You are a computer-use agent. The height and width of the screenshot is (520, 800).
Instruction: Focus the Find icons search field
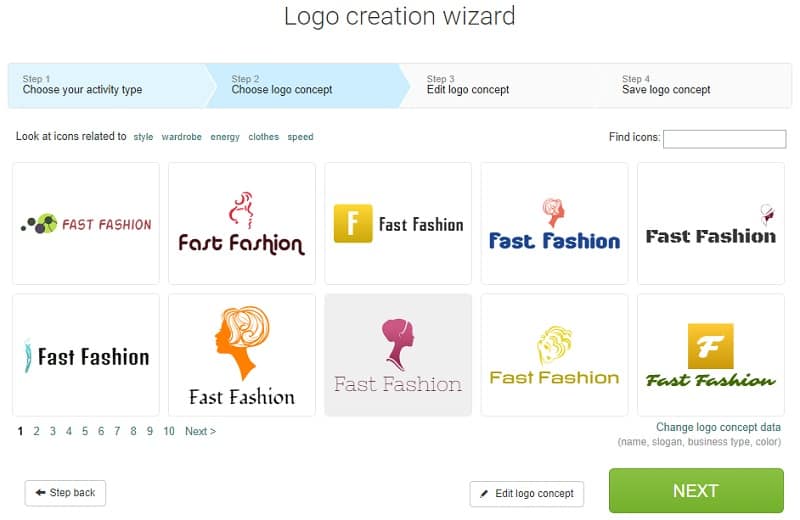(x=724, y=139)
